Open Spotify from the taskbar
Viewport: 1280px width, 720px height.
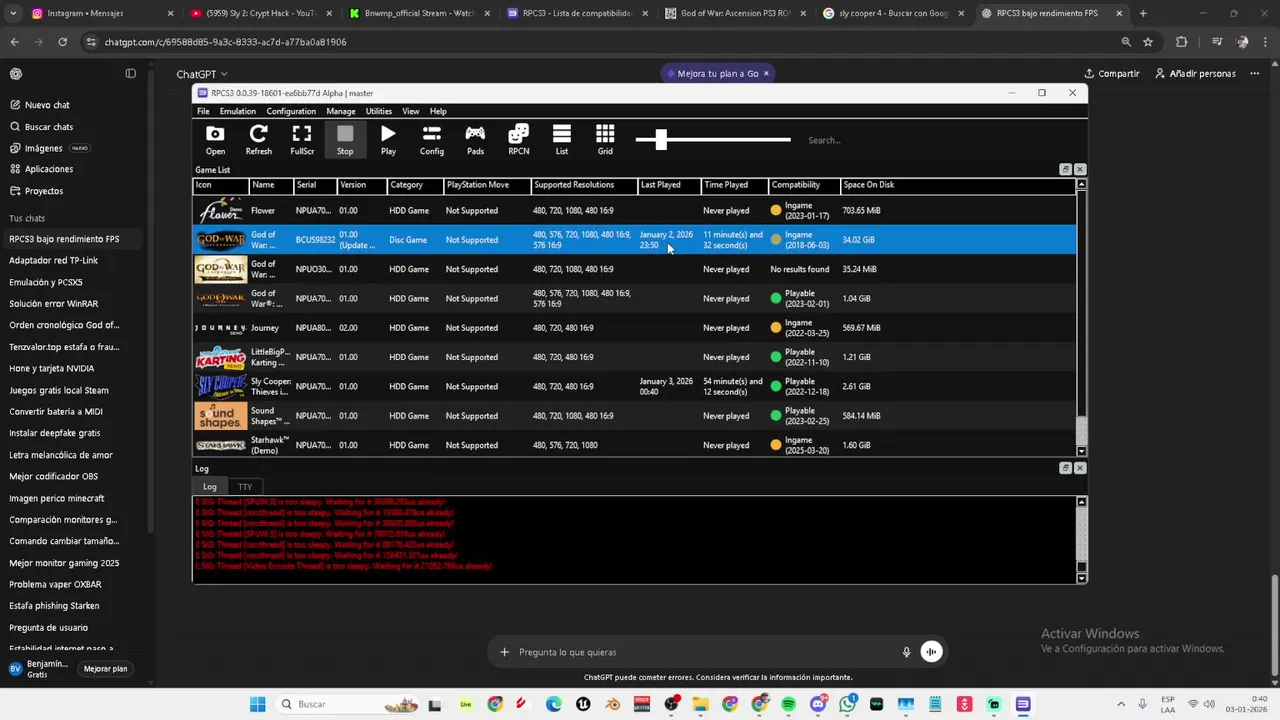point(788,704)
